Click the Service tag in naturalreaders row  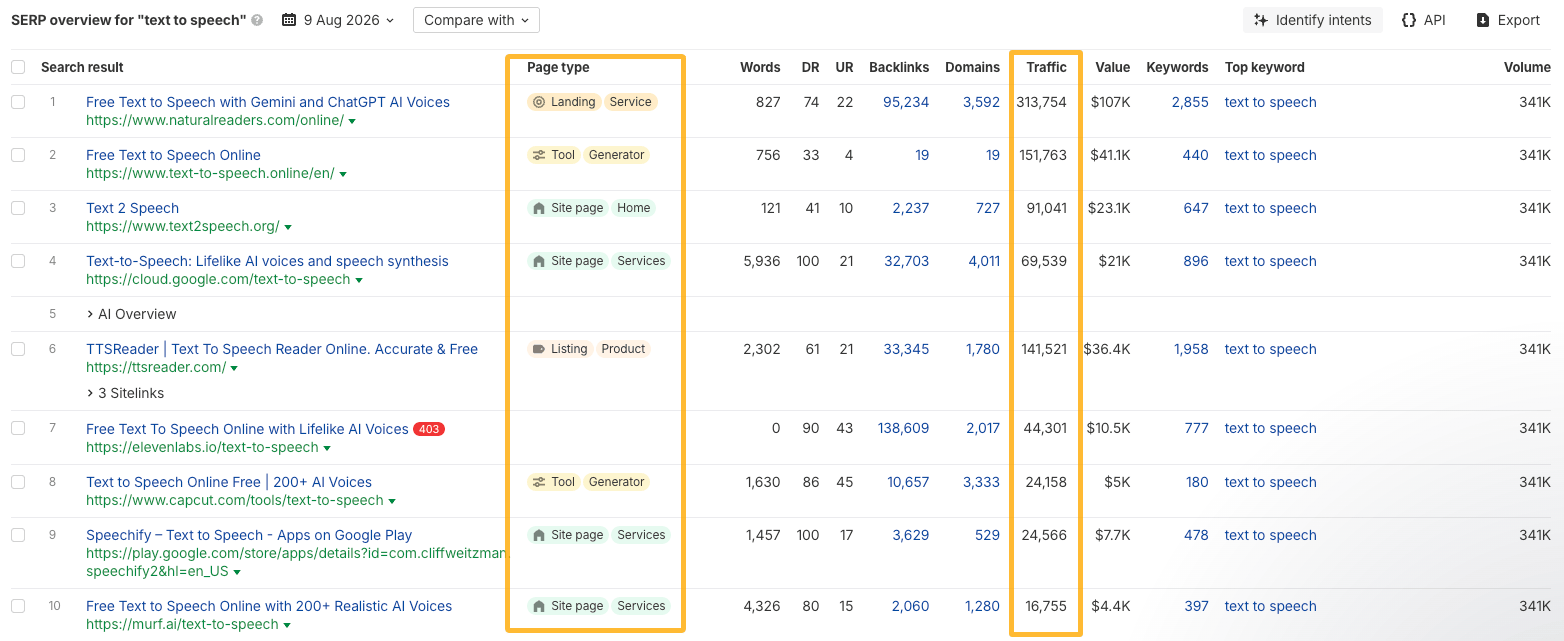[630, 102]
